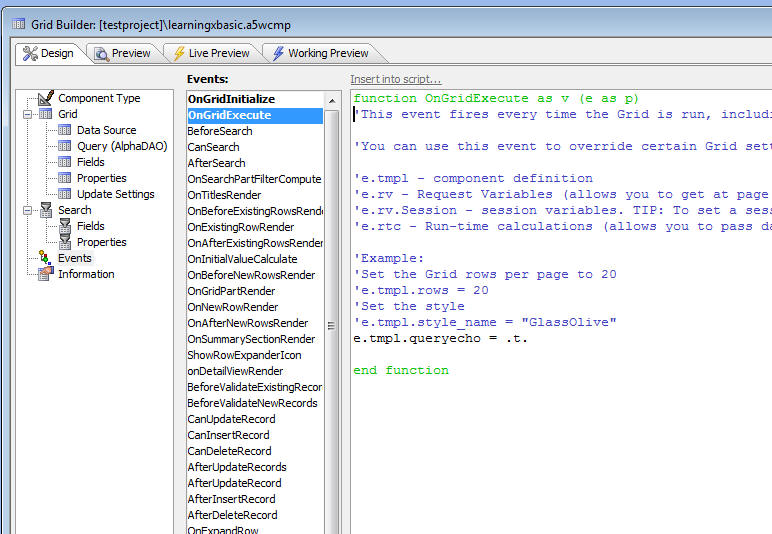Image resolution: width=772 pixels, height=534 pixels.
Task: Click the Live Preview lightning icon
Action: pos(179,53)
